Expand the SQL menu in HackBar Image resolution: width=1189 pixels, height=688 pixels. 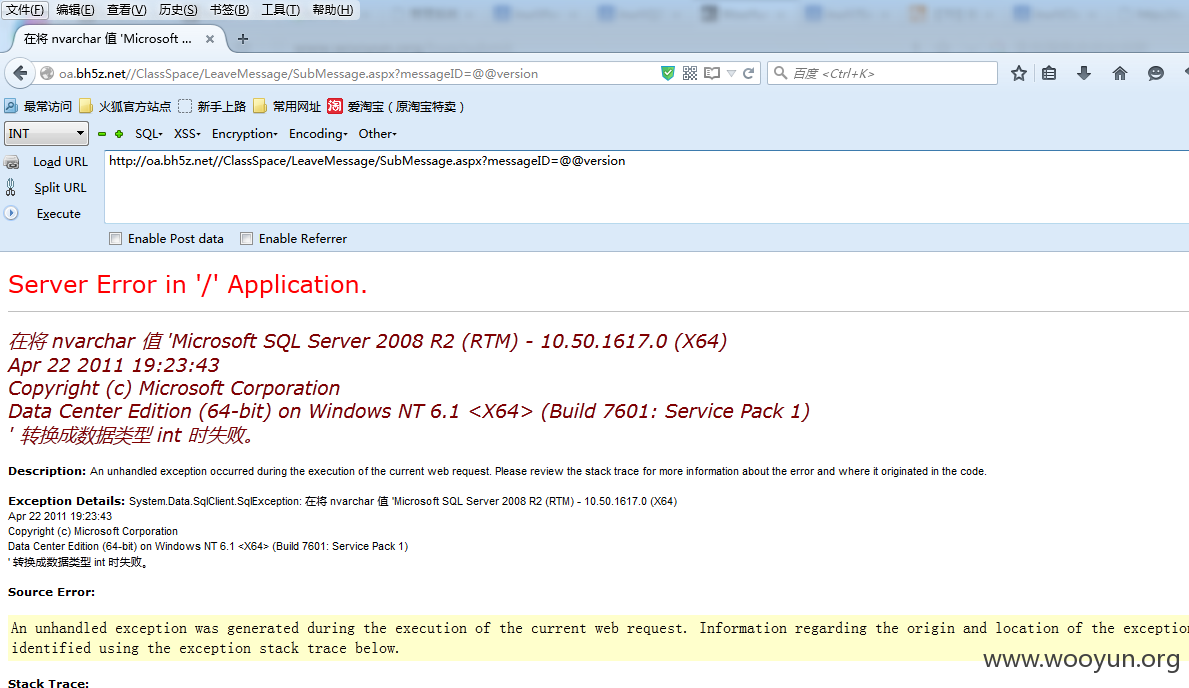(x=149, y=134)
